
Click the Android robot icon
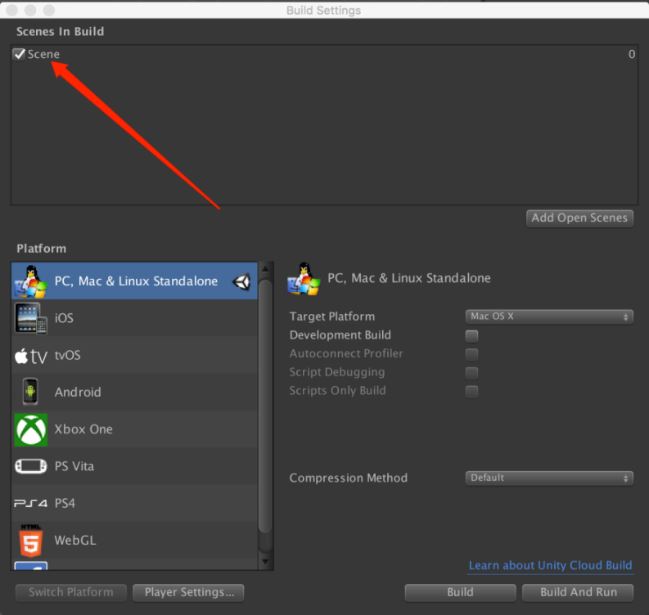coord(31,392)
